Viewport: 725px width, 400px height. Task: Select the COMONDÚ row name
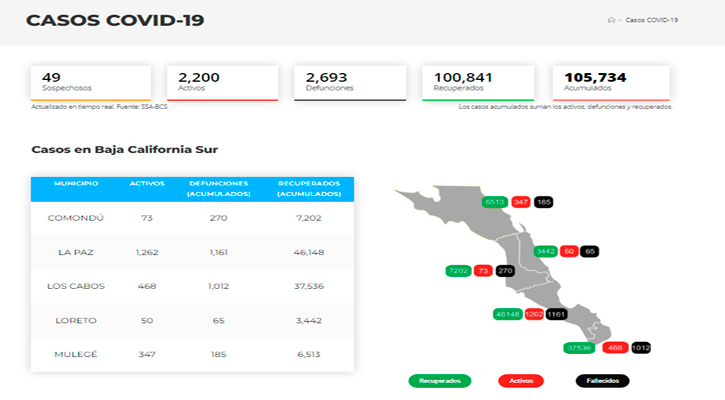(x=76, y=218)
